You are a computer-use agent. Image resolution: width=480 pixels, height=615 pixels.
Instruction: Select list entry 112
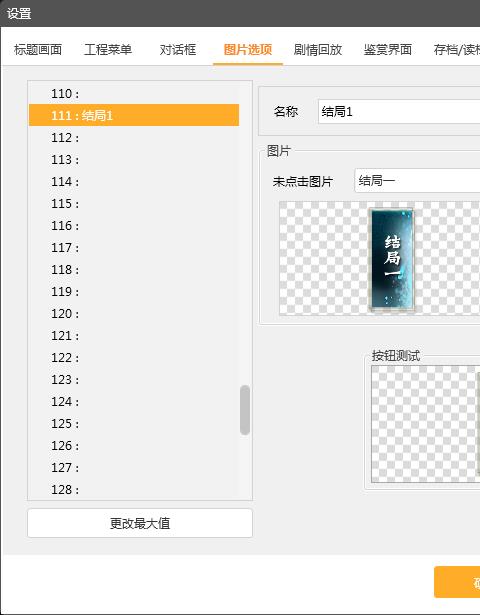coord(134,137)
